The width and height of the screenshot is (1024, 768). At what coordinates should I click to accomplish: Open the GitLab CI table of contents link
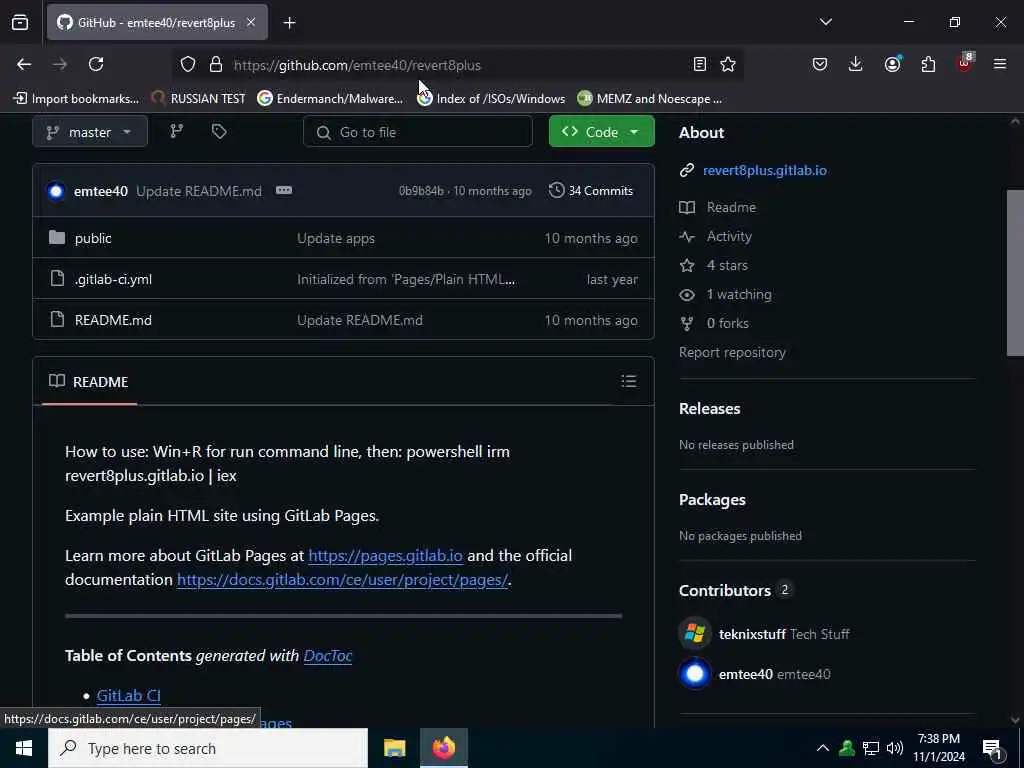coord(129,696)
